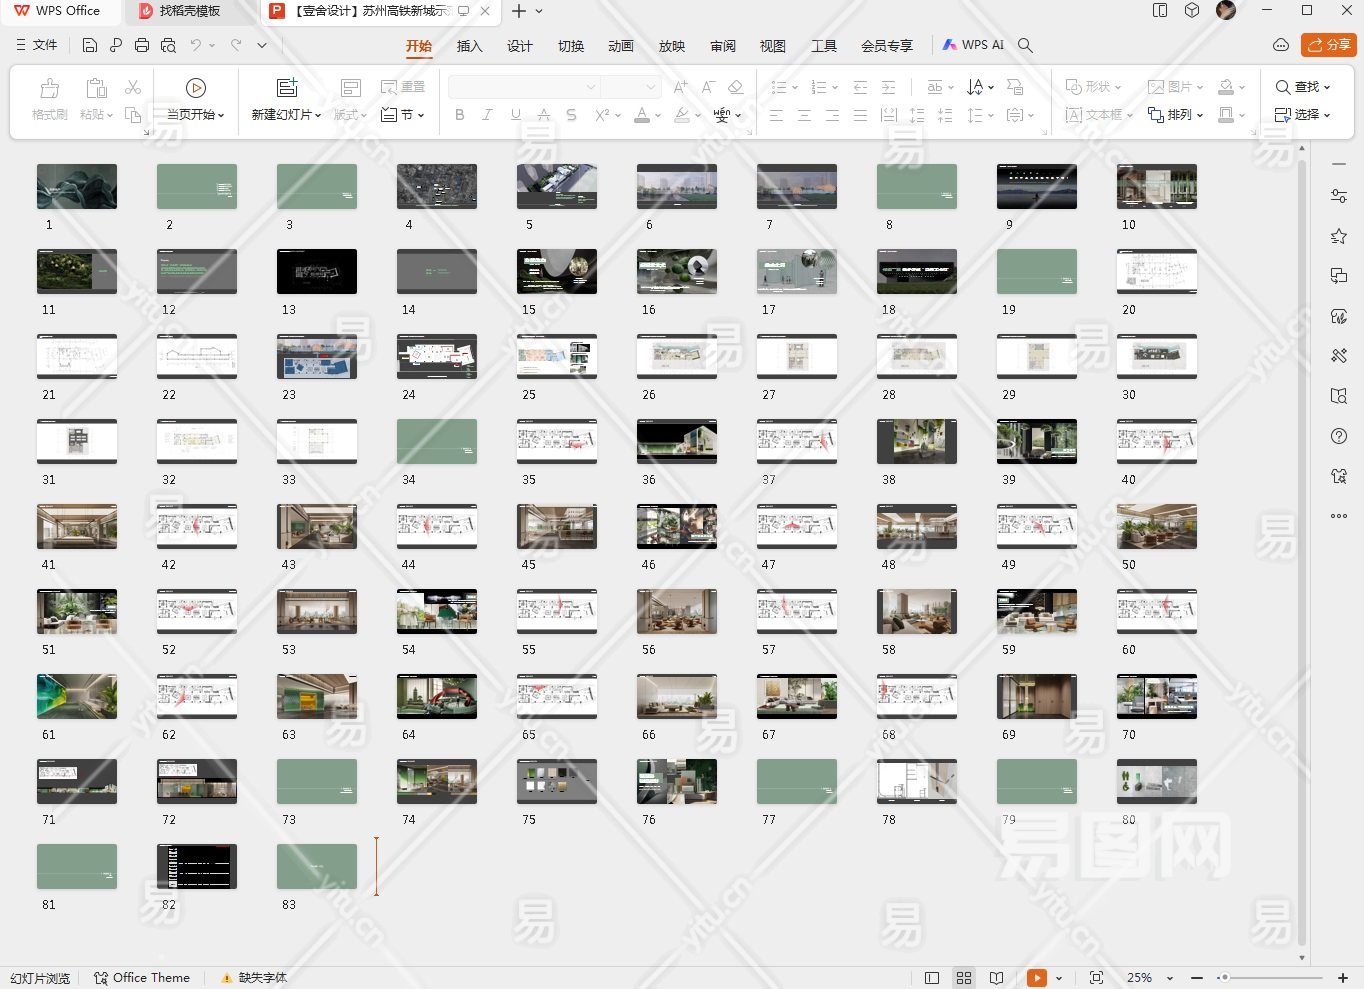Click the zoom slider handle
The height and width of the screenshot is (989, 1364).
1223,978
